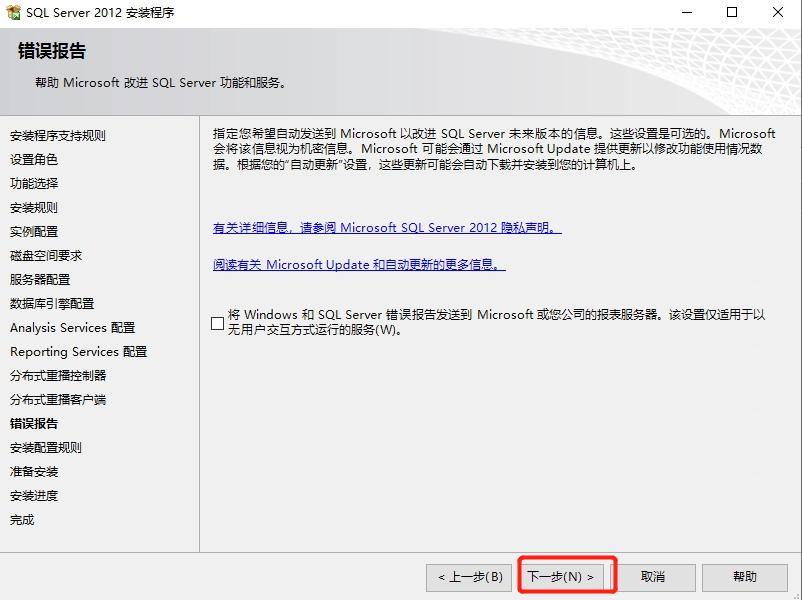
Task: Open the SQL Server 2012 privacy statement link
Action: (x=387, y=228)
